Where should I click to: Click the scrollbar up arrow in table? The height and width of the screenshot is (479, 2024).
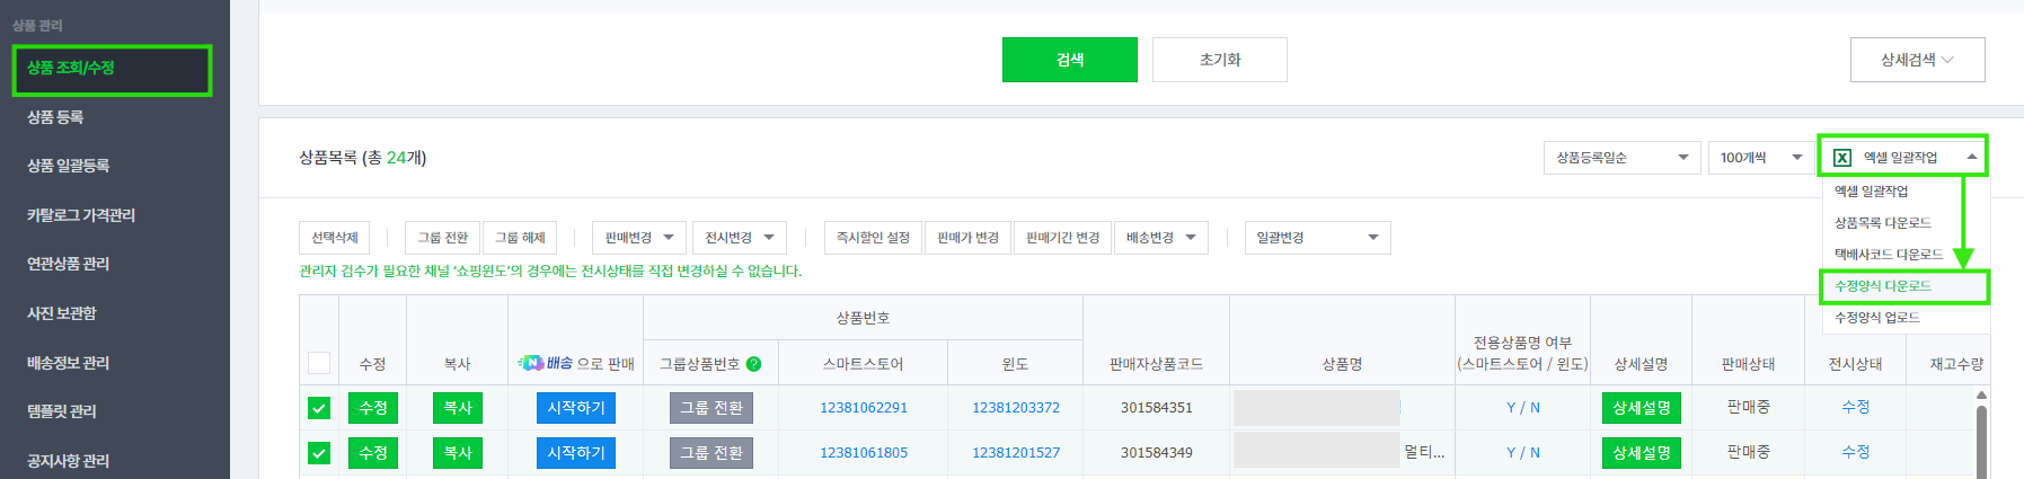click(x=1981, y=396)
